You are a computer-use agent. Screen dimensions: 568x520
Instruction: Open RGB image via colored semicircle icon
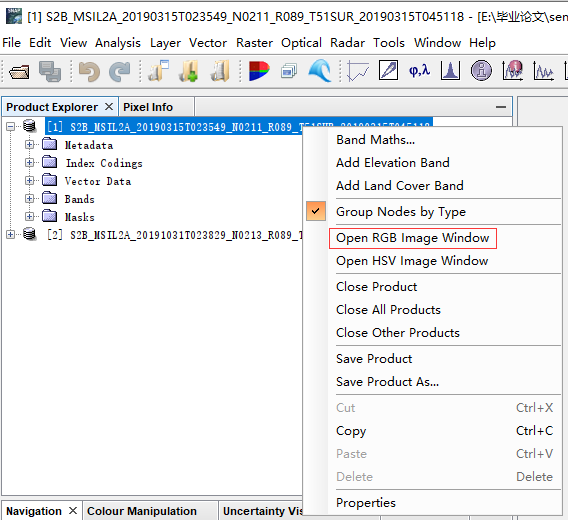click(259, 71)
